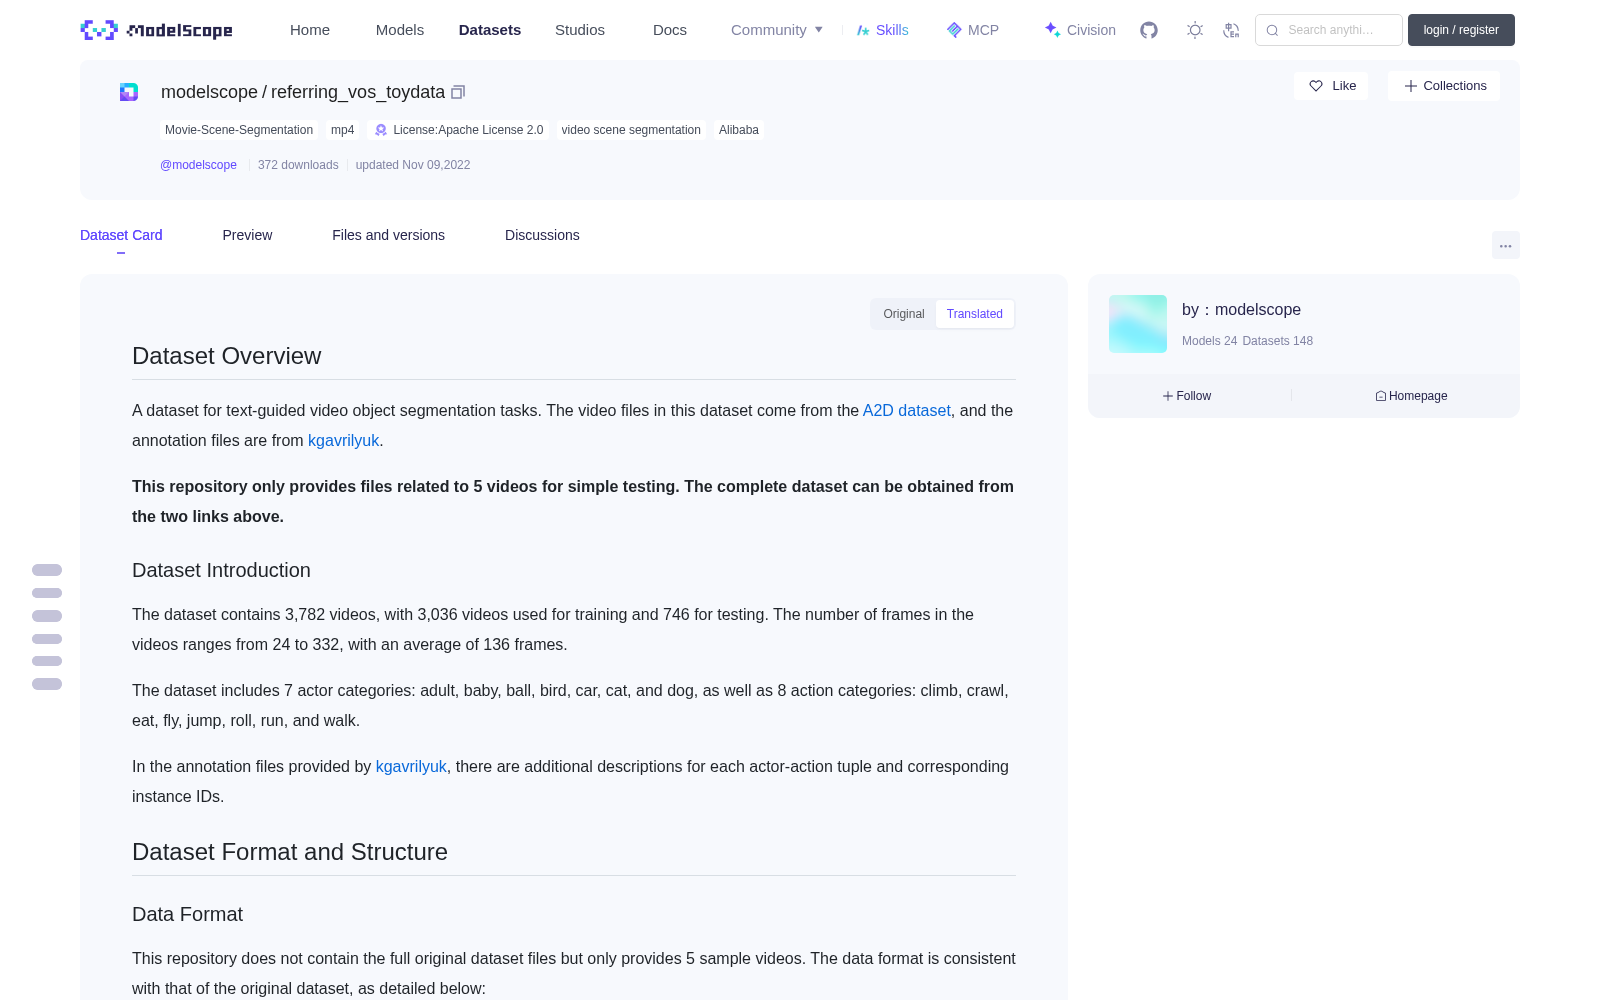Open the modelscope Homepage button
The width and height of the screenshot is (1600, 1000).
point(1411,396)
